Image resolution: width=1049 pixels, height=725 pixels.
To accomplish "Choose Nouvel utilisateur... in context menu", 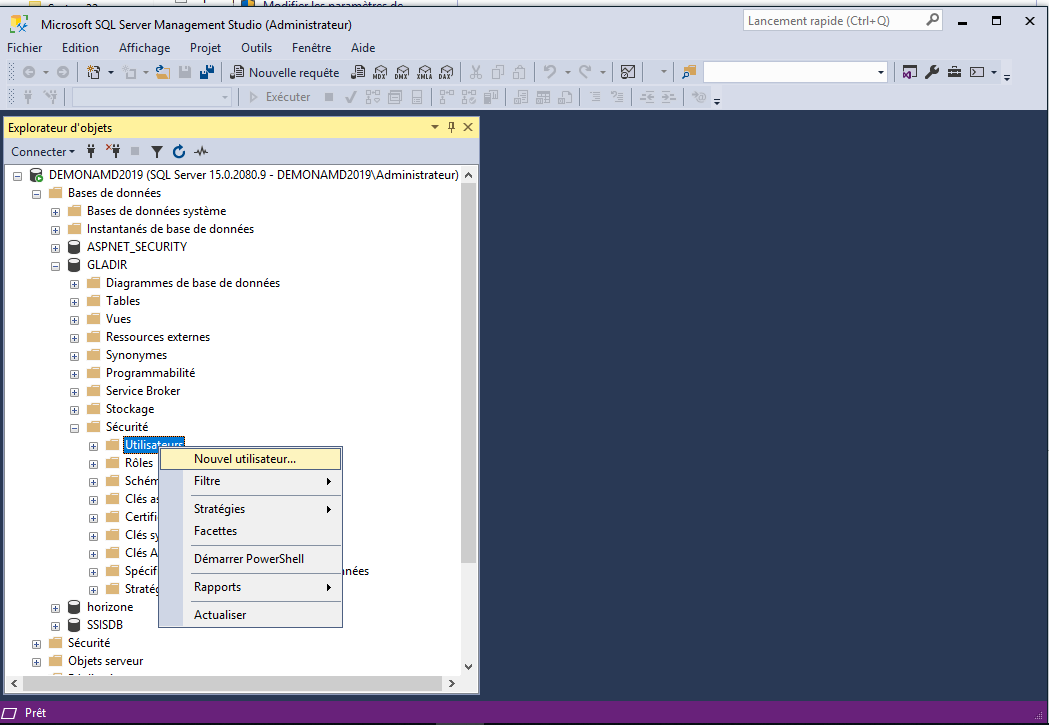I will [x=252, y=459].
